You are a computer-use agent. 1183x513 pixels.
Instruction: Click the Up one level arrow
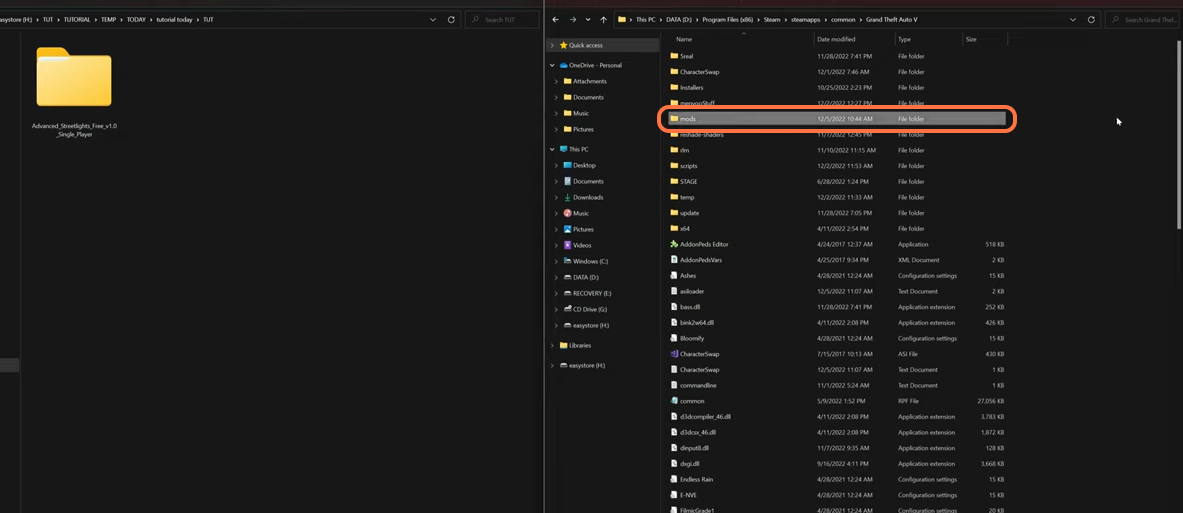(604, 19)
